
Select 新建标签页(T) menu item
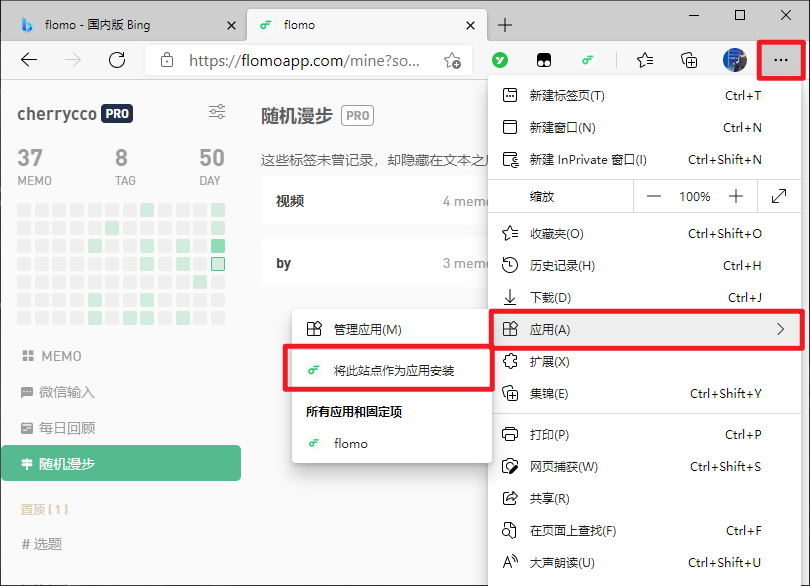click(x=646, y=96)
